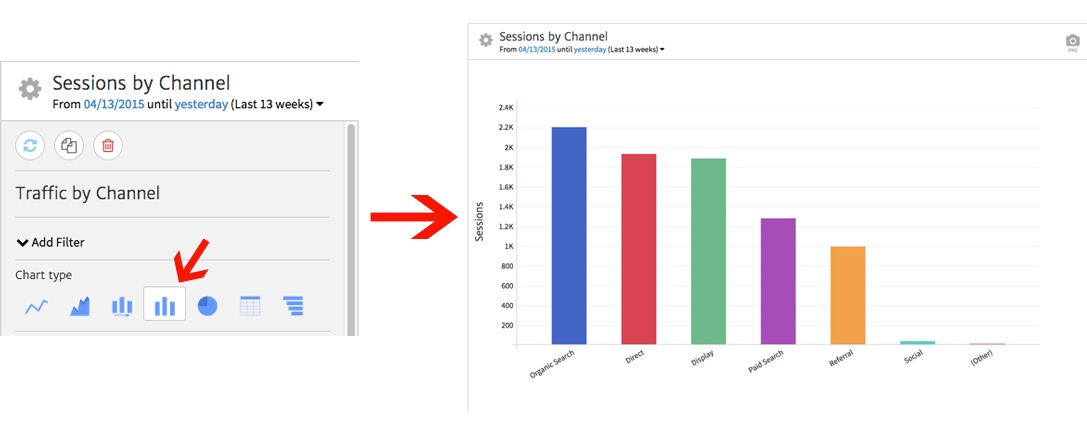
Task: Select the pie chart type
Action: (207, 306)
